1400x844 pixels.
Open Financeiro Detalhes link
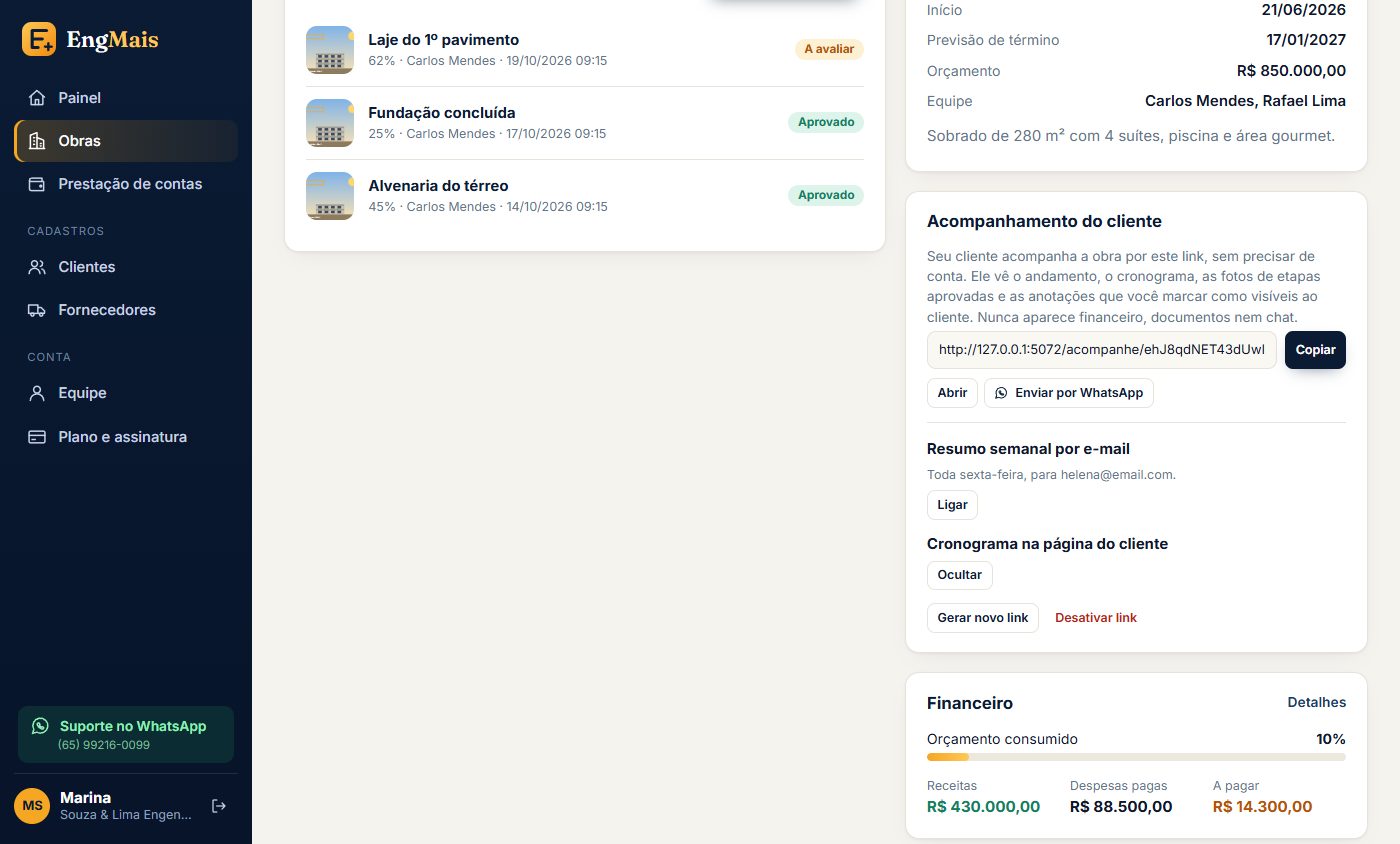click(1316, 703)
